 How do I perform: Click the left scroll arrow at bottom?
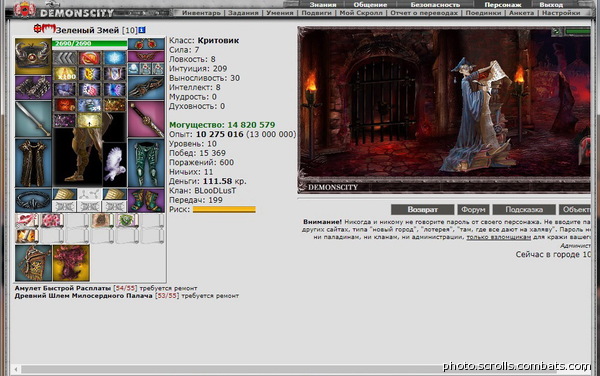click(x=15, y=369)
